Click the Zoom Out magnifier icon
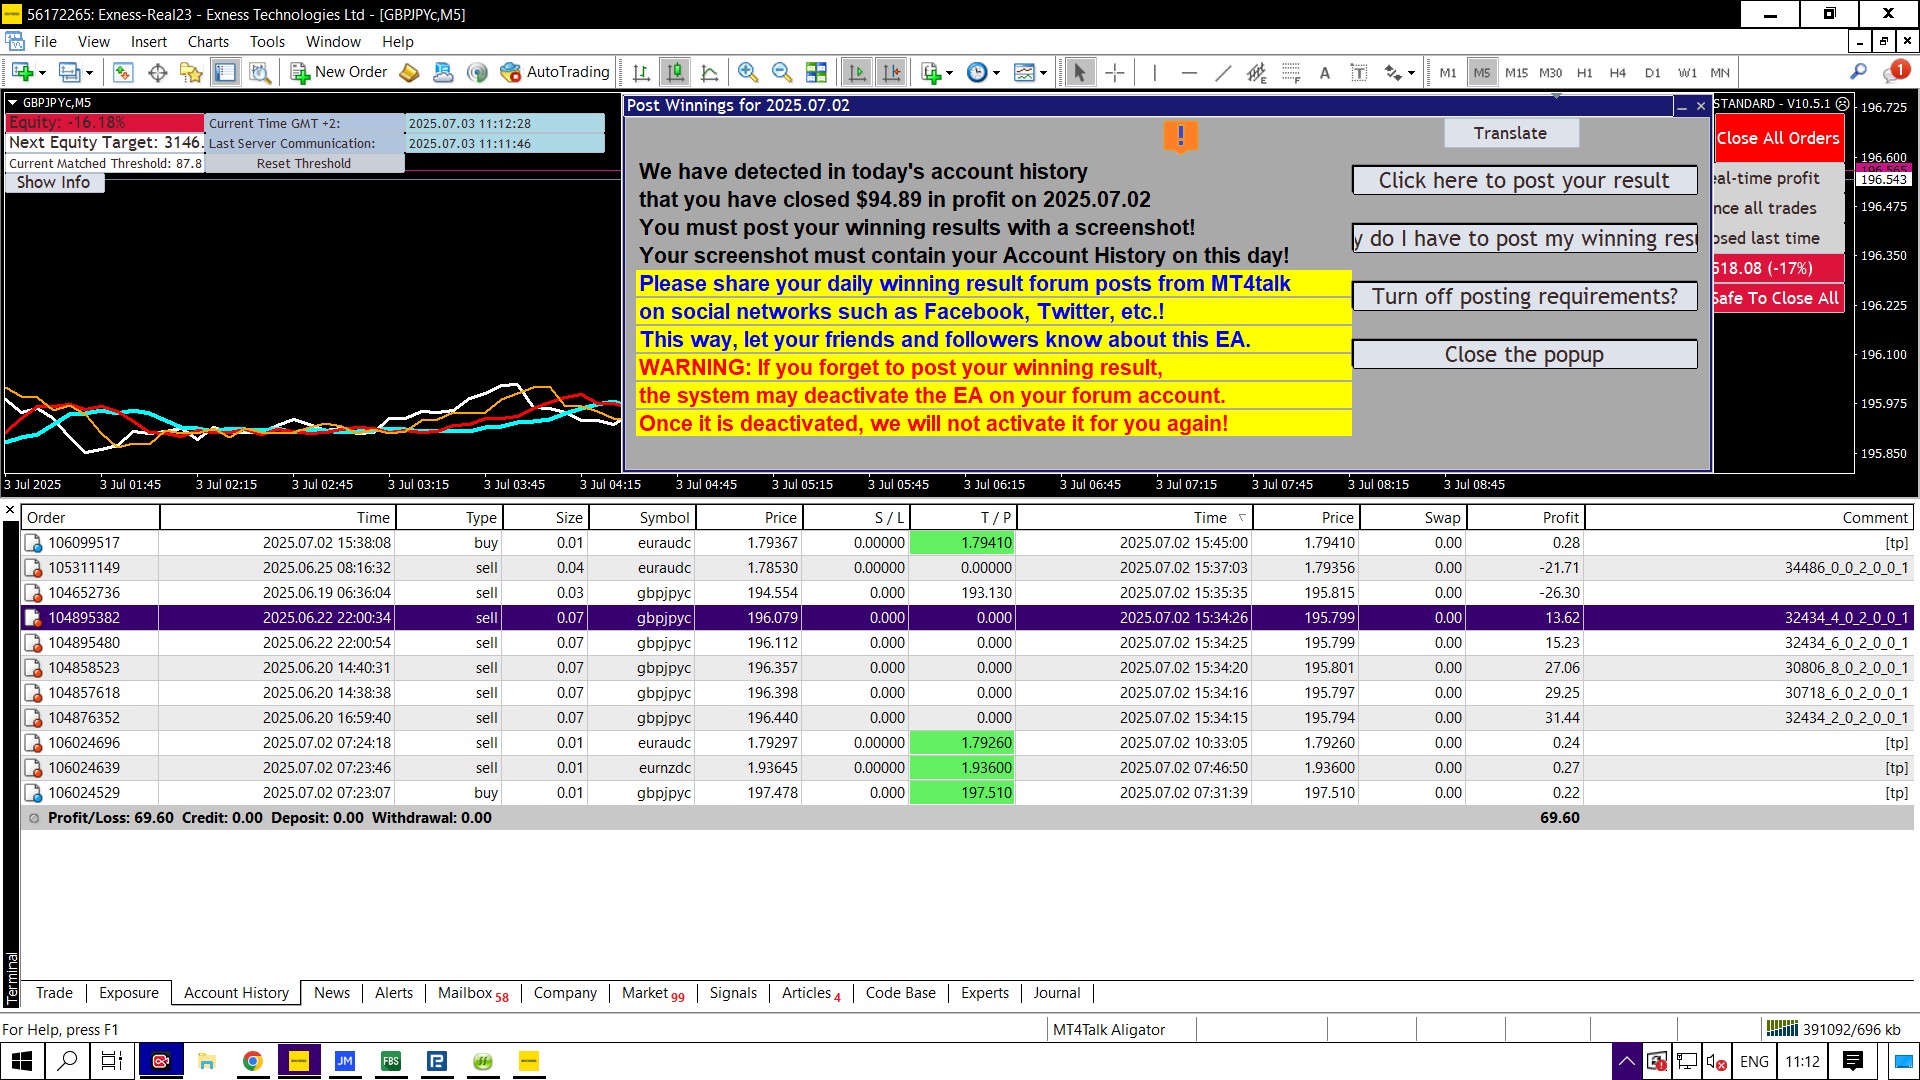 (781, 72)
